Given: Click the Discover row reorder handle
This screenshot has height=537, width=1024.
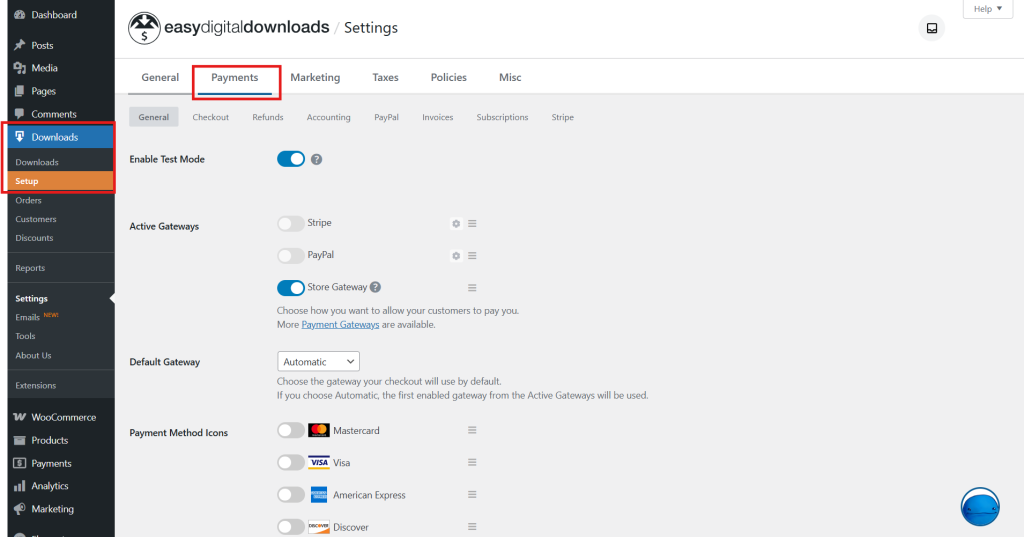Looking at the screenshot, I should [x=472, y=527].
